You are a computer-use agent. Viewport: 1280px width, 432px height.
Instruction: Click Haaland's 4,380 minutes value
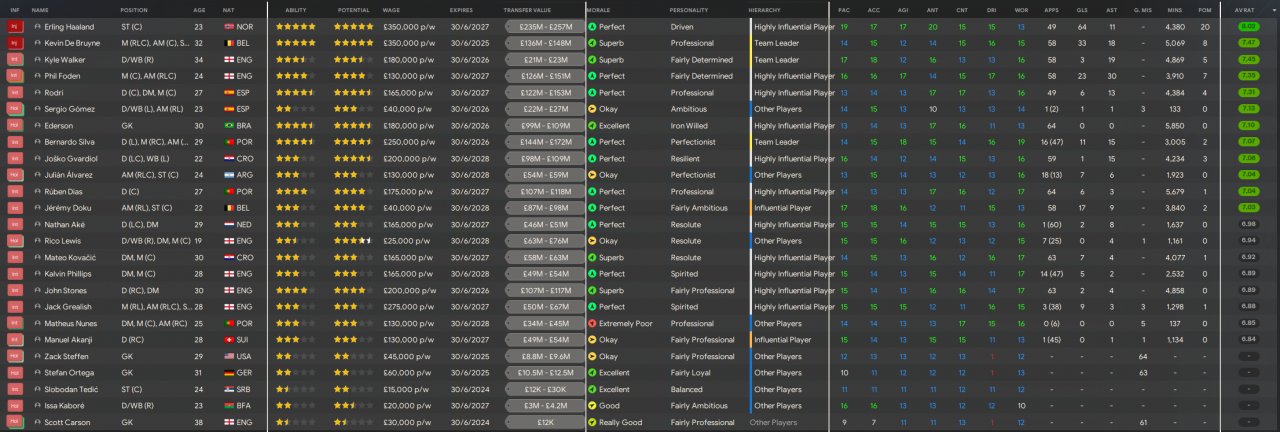[x=1174, y=27]
